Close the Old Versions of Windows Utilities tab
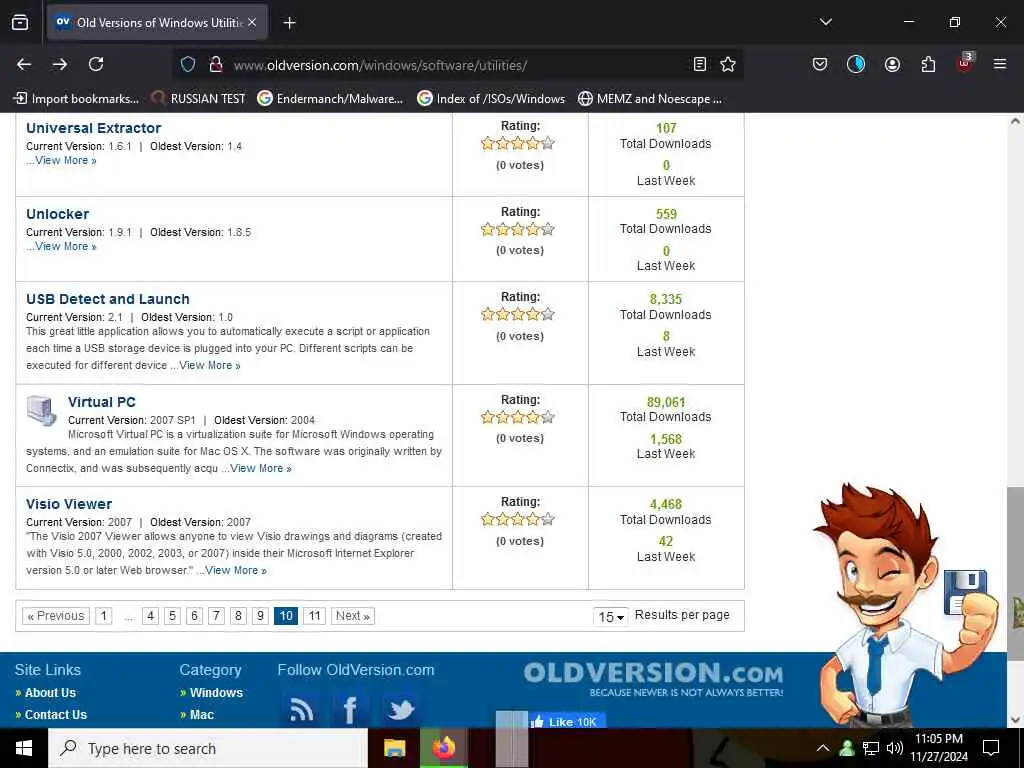Screen dimensions: 1024x768 click(x=252, y=22)
